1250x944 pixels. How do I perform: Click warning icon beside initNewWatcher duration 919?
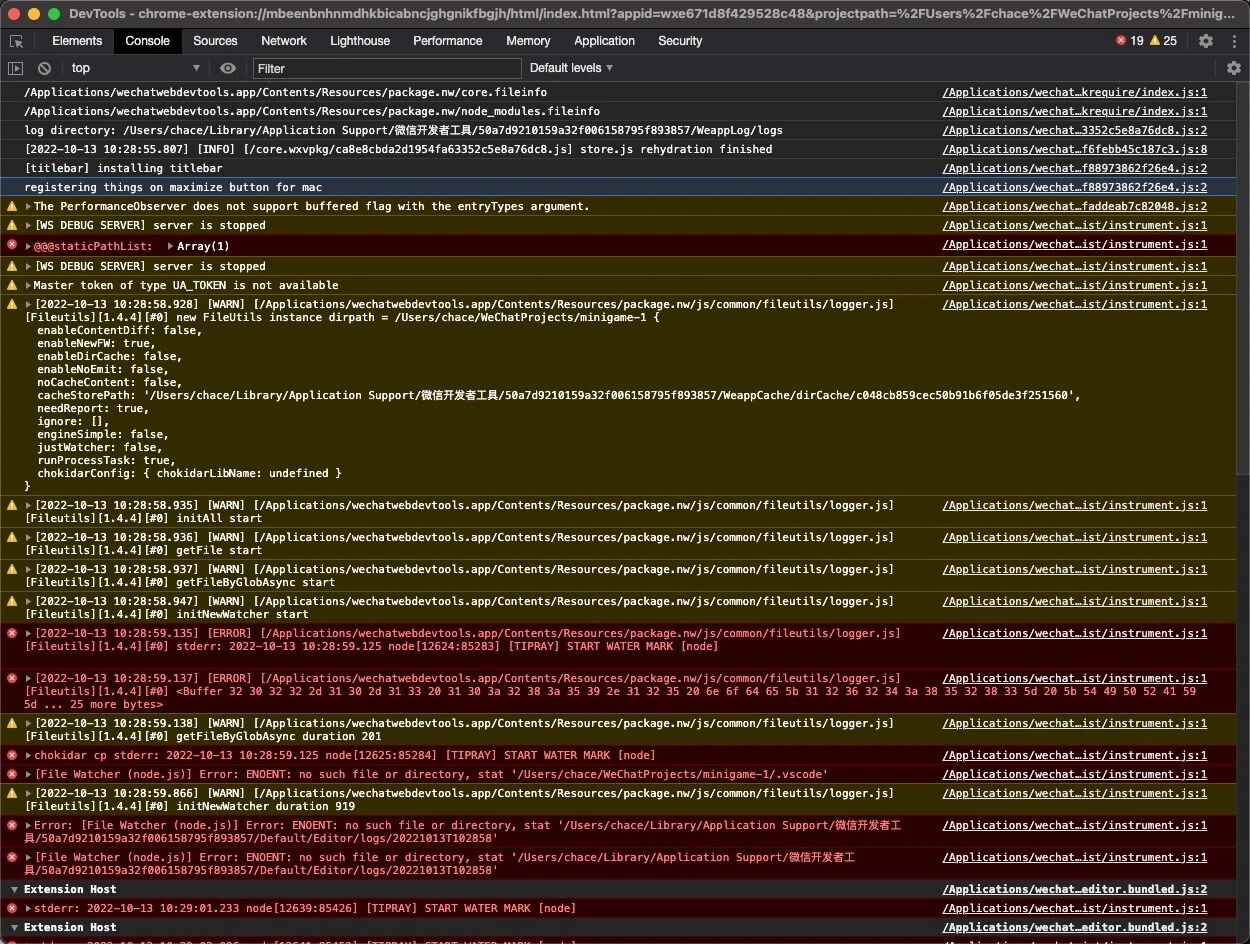12,793
